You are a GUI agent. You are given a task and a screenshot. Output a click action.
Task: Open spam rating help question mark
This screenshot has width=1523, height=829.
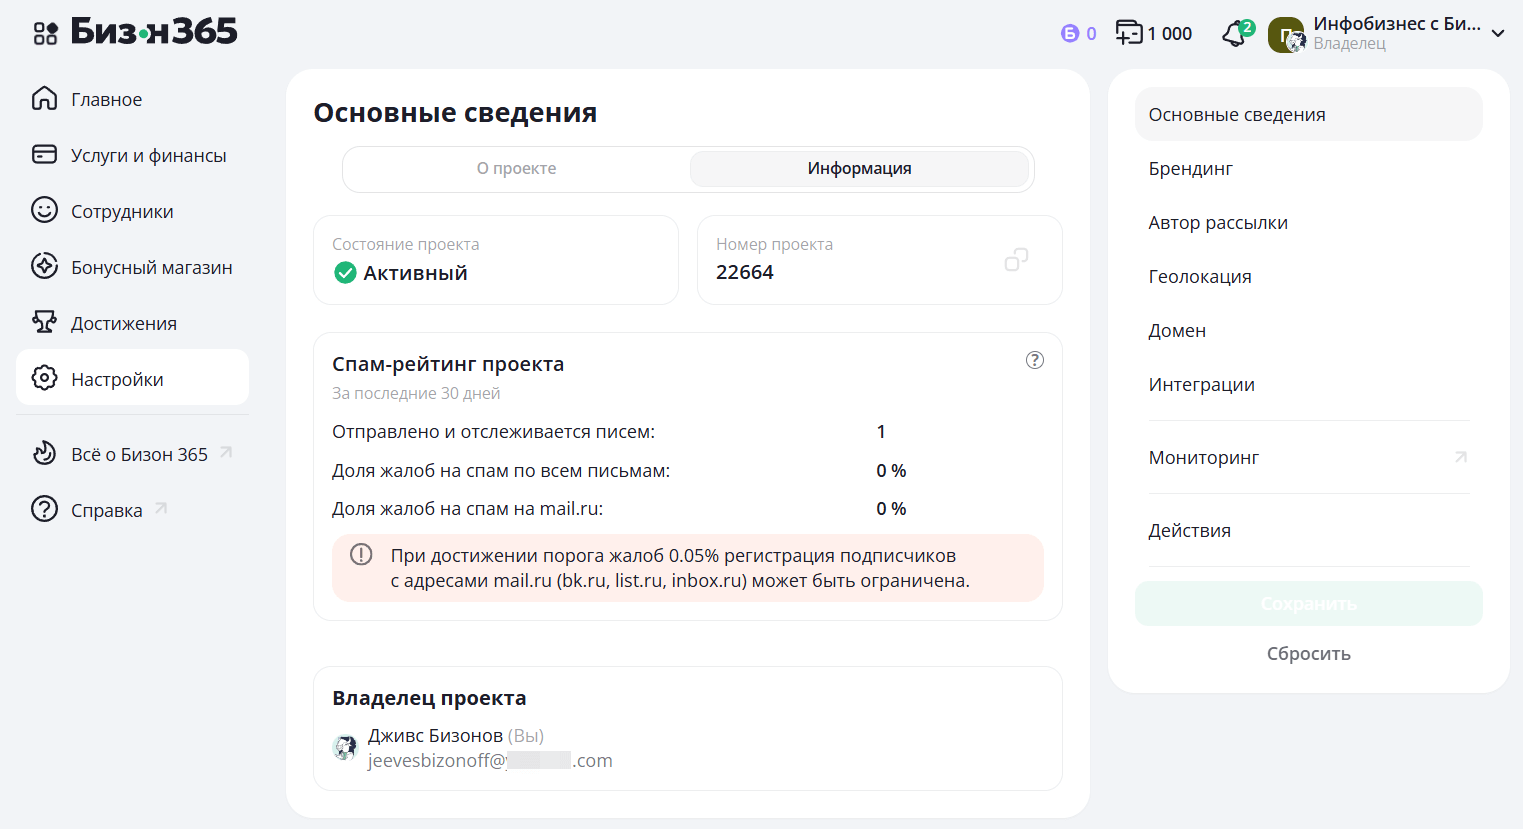(x=1035, y=360)
